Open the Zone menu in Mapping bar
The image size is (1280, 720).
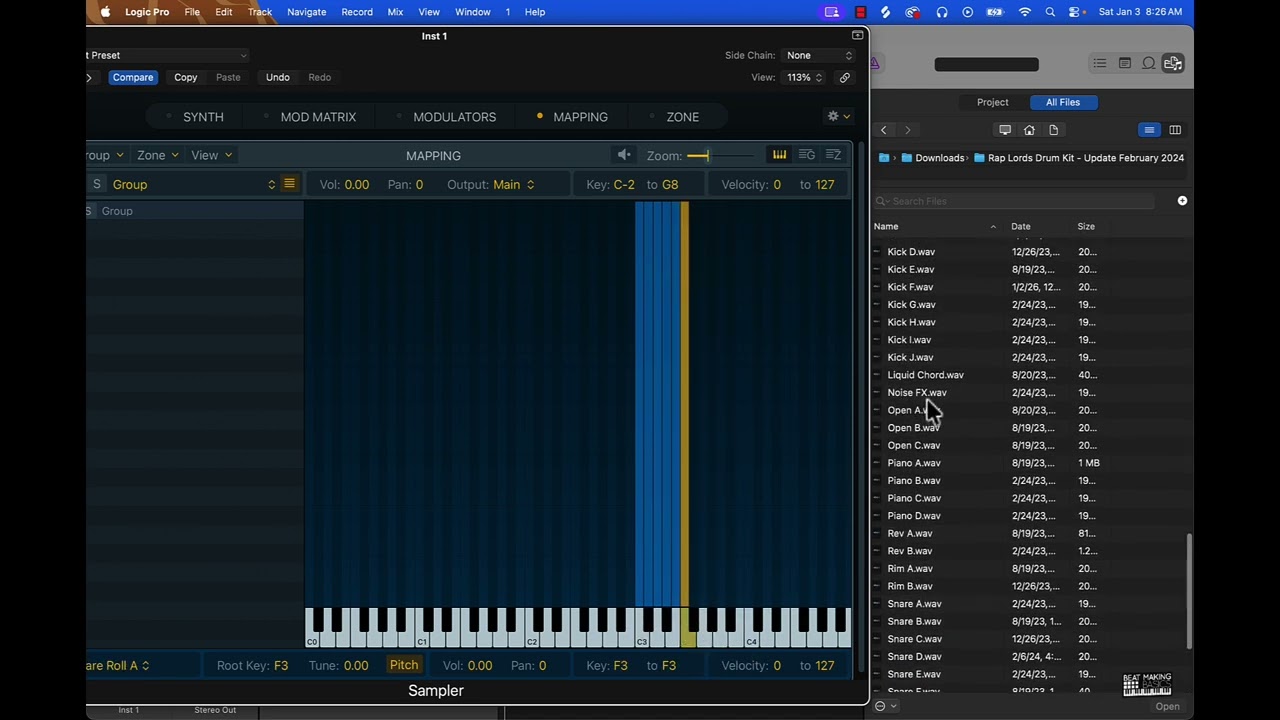pyautogui.click(x=158, y=155)
